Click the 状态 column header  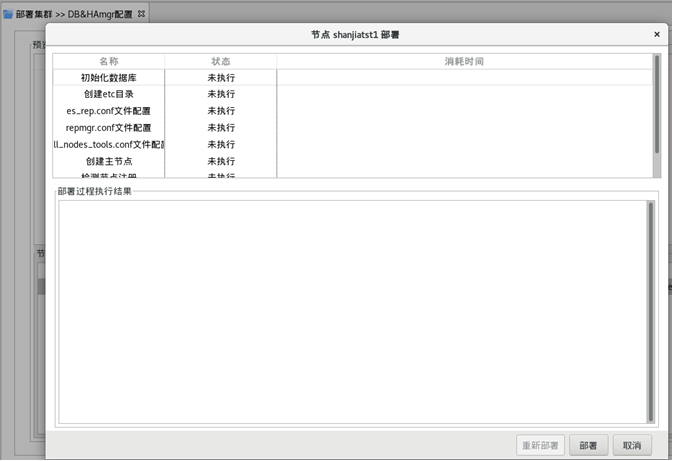click(221, 61)
